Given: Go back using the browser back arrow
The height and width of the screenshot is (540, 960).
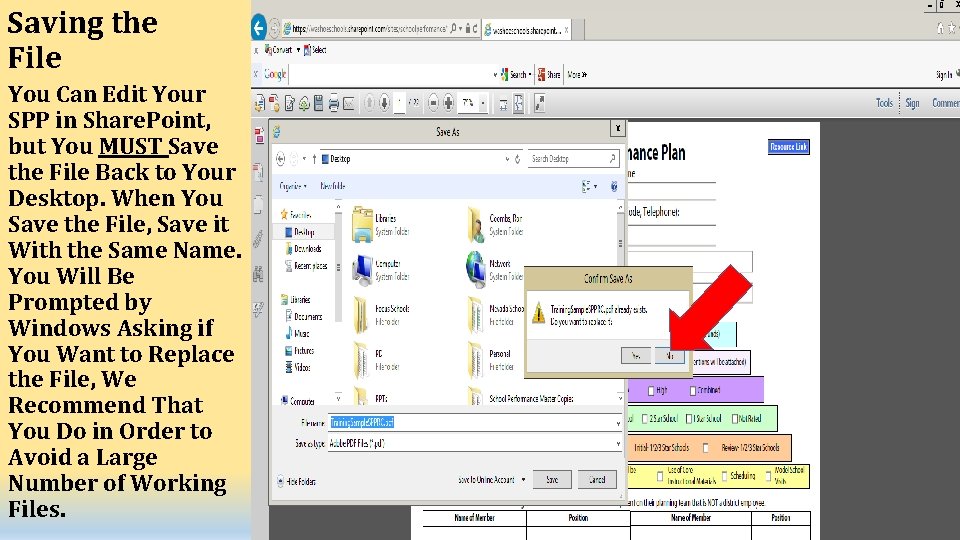Looking at the screenshot, I should tap(258, 28).
